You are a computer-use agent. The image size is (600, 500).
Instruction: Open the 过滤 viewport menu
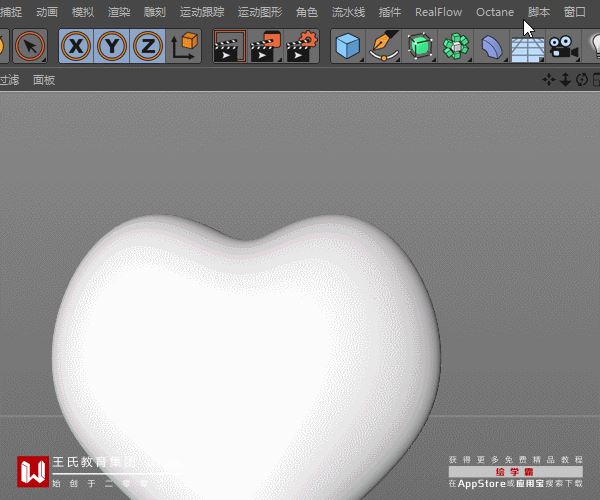point(9,80)
